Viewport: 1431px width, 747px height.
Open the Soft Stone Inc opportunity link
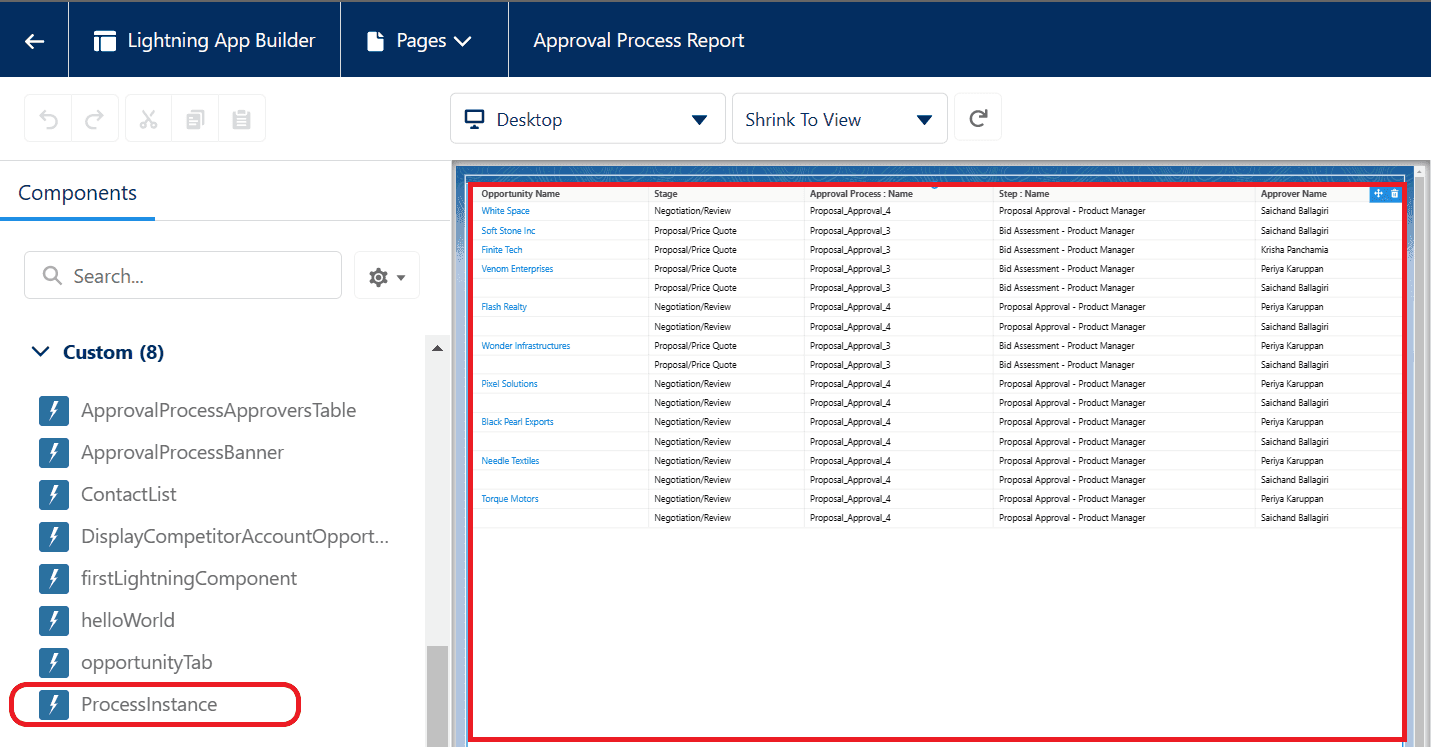click(x=508, y=231)
